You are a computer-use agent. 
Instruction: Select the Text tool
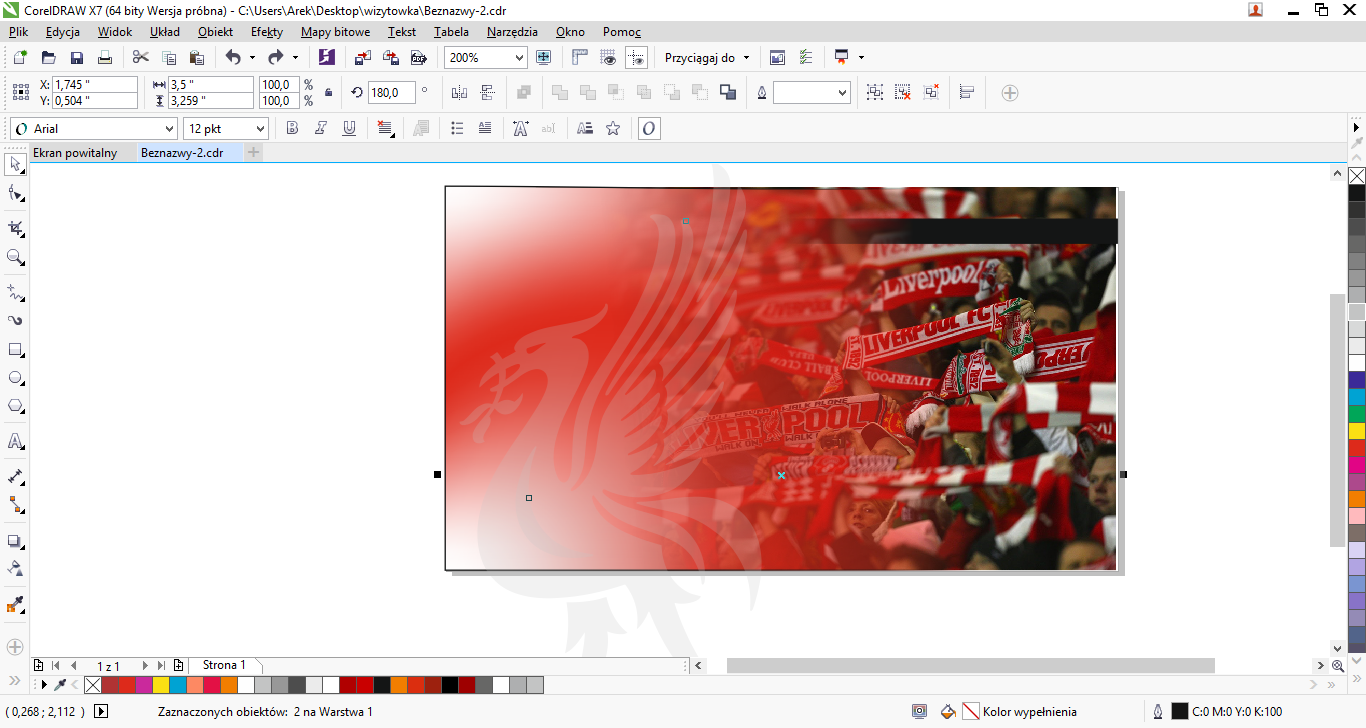click(15, 441)
